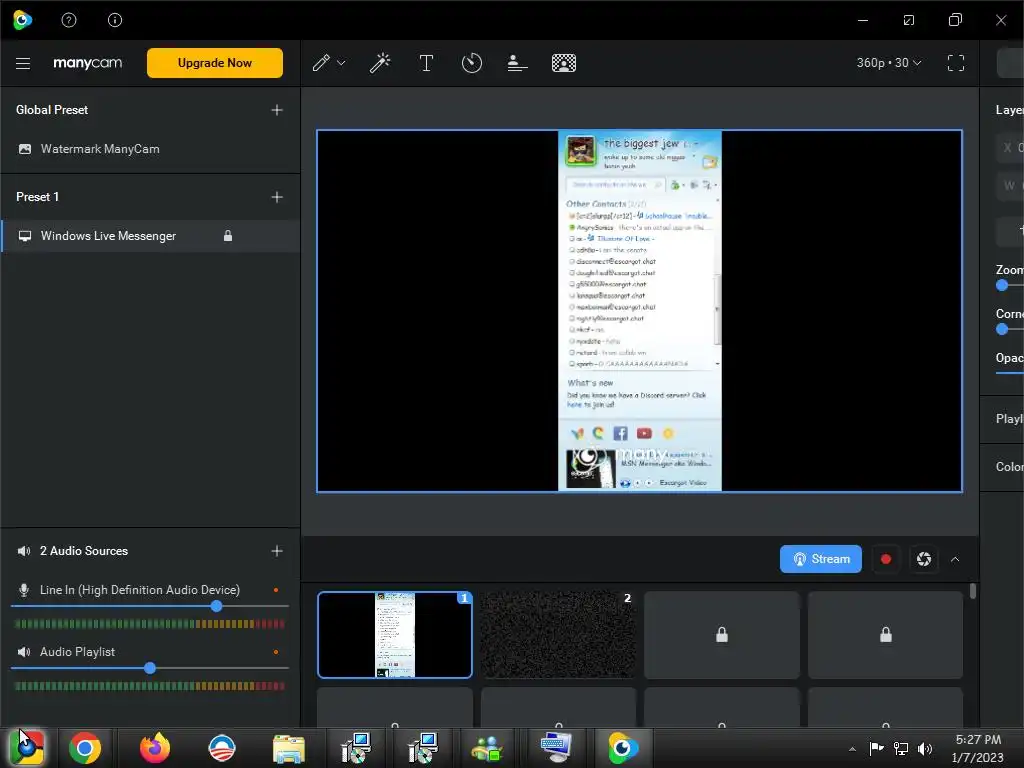The width and height of the screenshot is (1024, 768).
Task: Show hidden system tray icons
Action: [x=852, y=749]
